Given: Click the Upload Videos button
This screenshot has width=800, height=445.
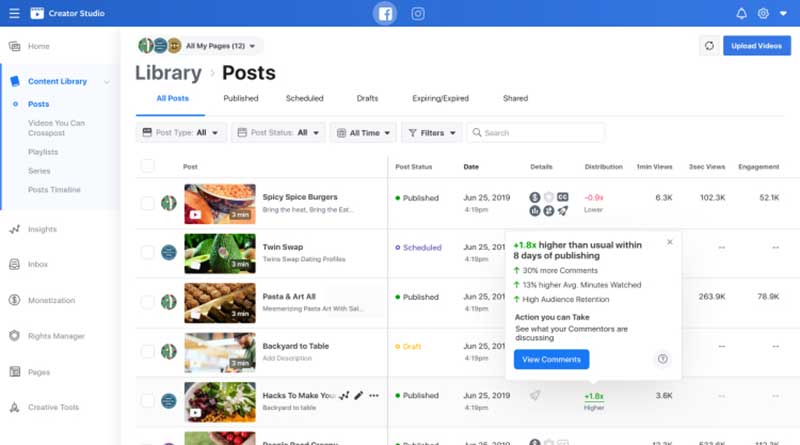Looking at the screenshot, I should point(756,46).
